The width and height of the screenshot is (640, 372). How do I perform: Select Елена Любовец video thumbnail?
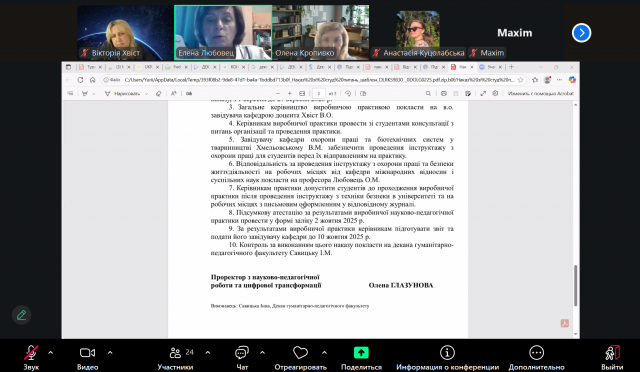pos(223,33)
